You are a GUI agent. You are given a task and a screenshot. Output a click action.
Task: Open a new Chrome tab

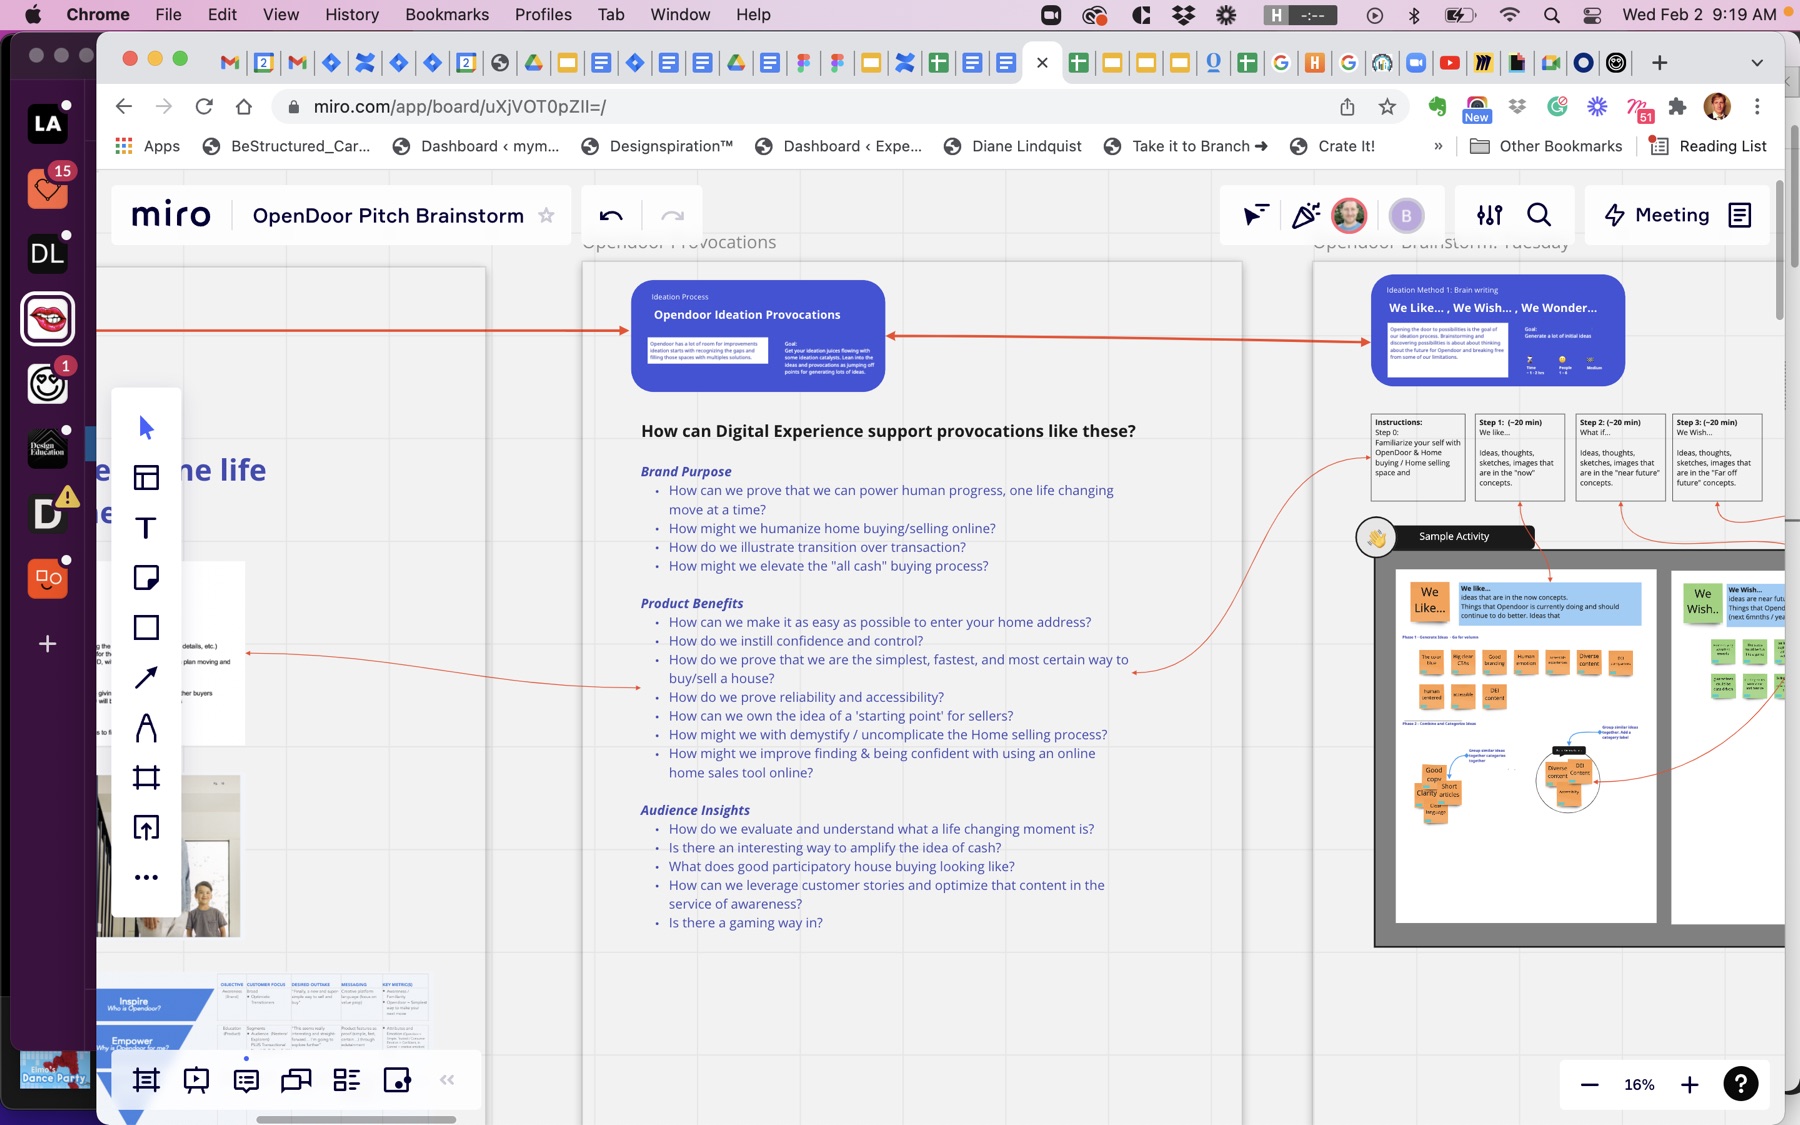(x=1659, y=62)
